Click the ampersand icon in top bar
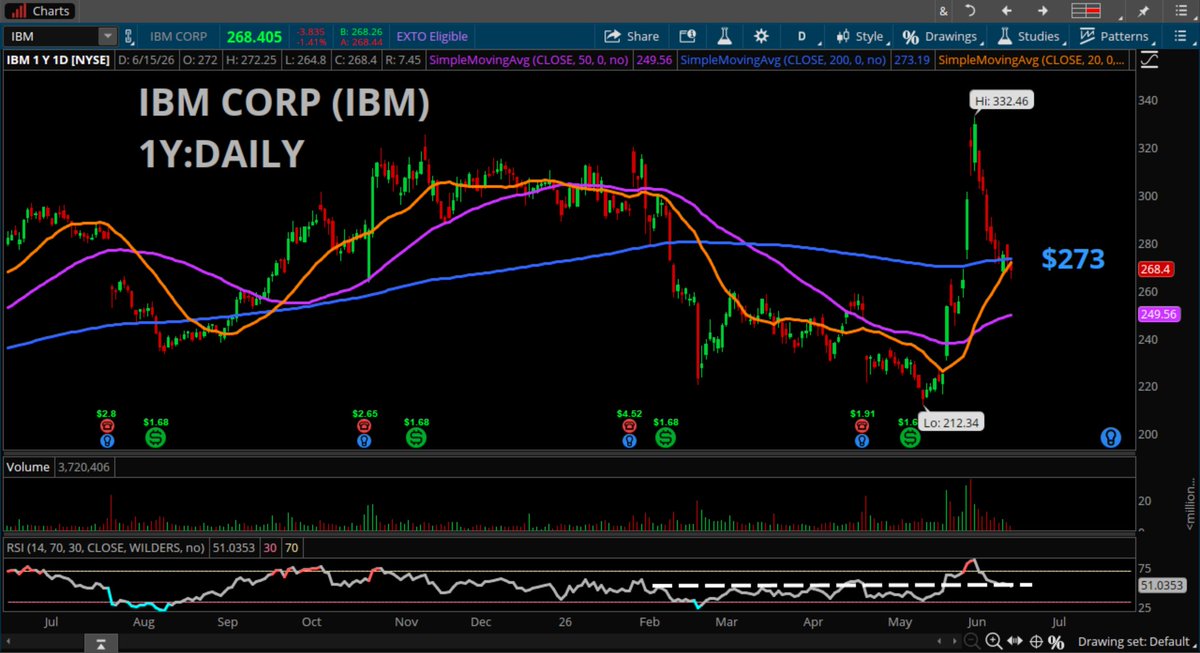The height and width of the screenshot is (653, 1200). [x=942, y=11]
